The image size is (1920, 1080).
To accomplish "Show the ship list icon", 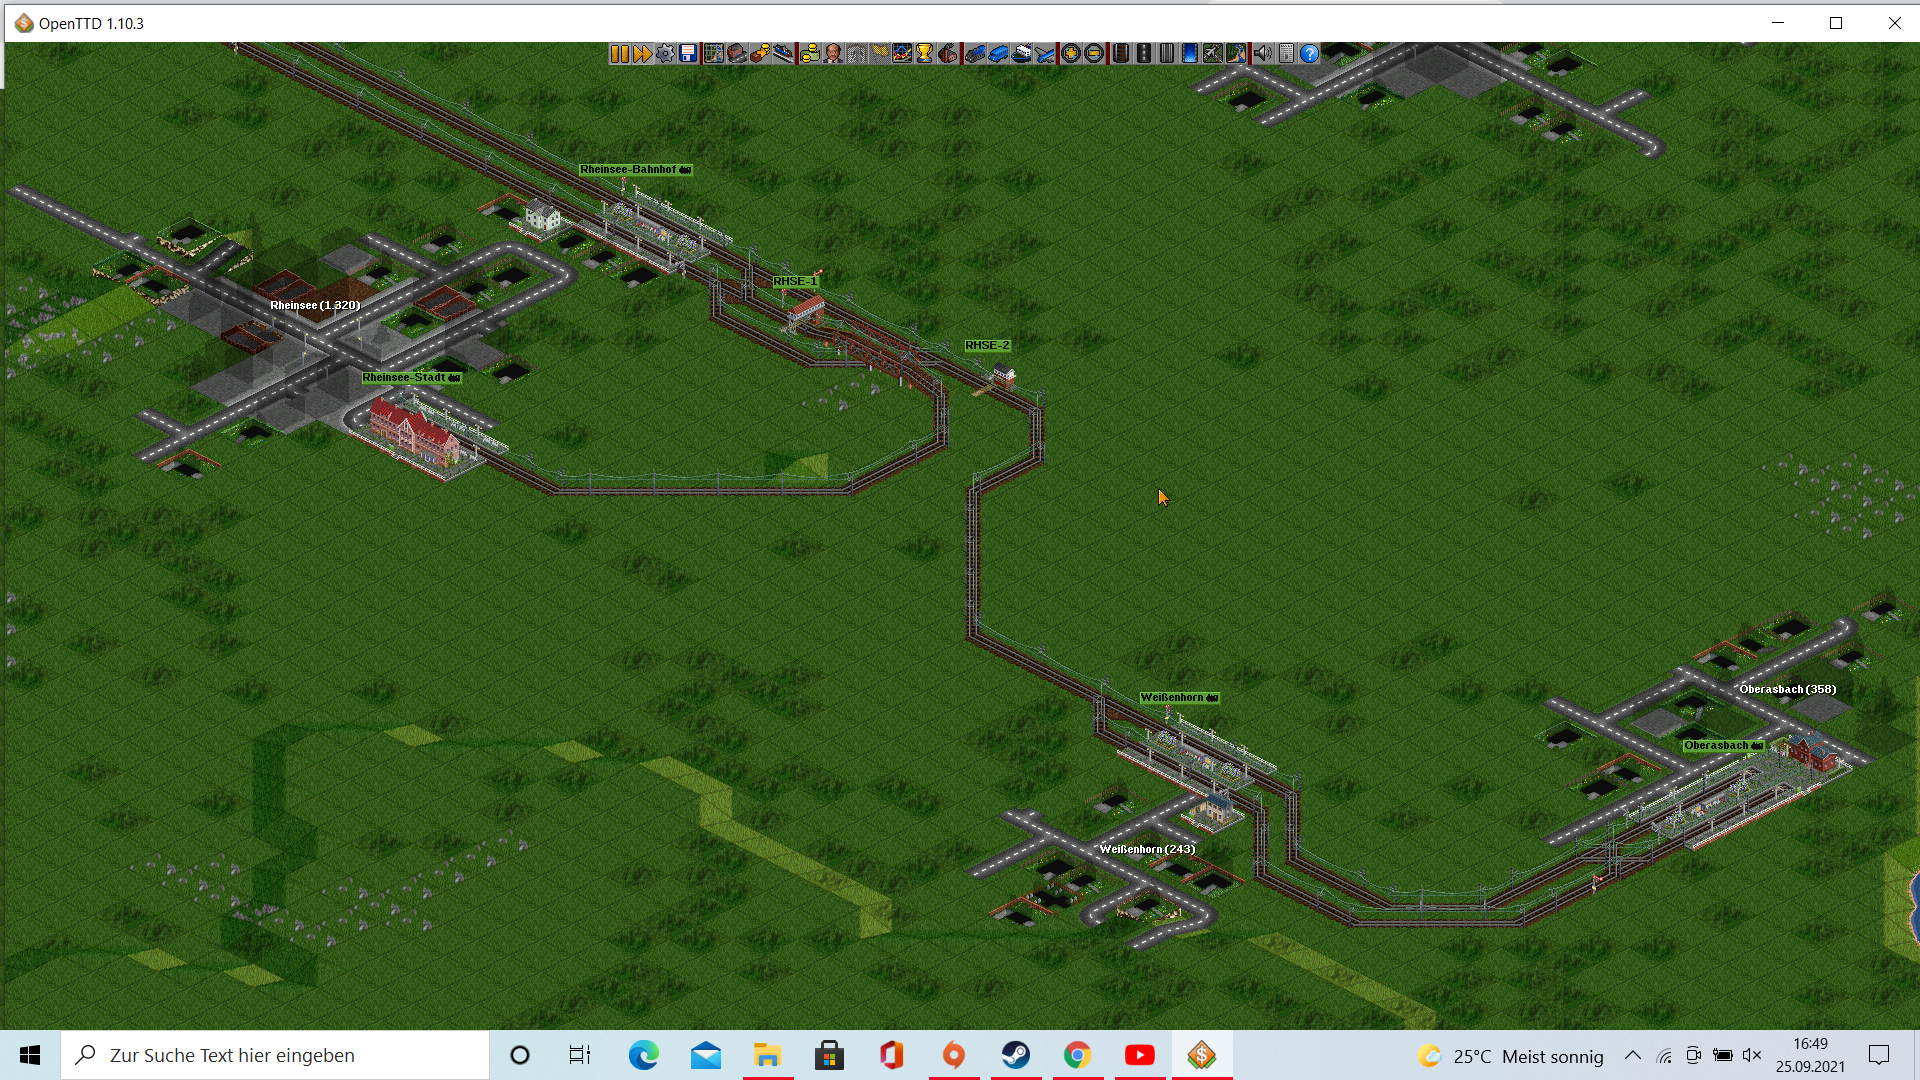I will (1021, 54).
